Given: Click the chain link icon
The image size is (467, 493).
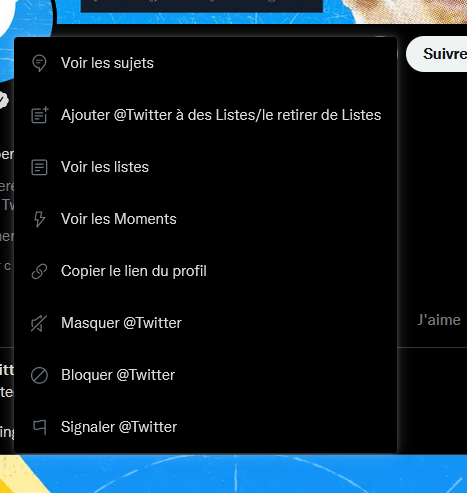Looking at the screenshot, I should (x=39, y=271).
